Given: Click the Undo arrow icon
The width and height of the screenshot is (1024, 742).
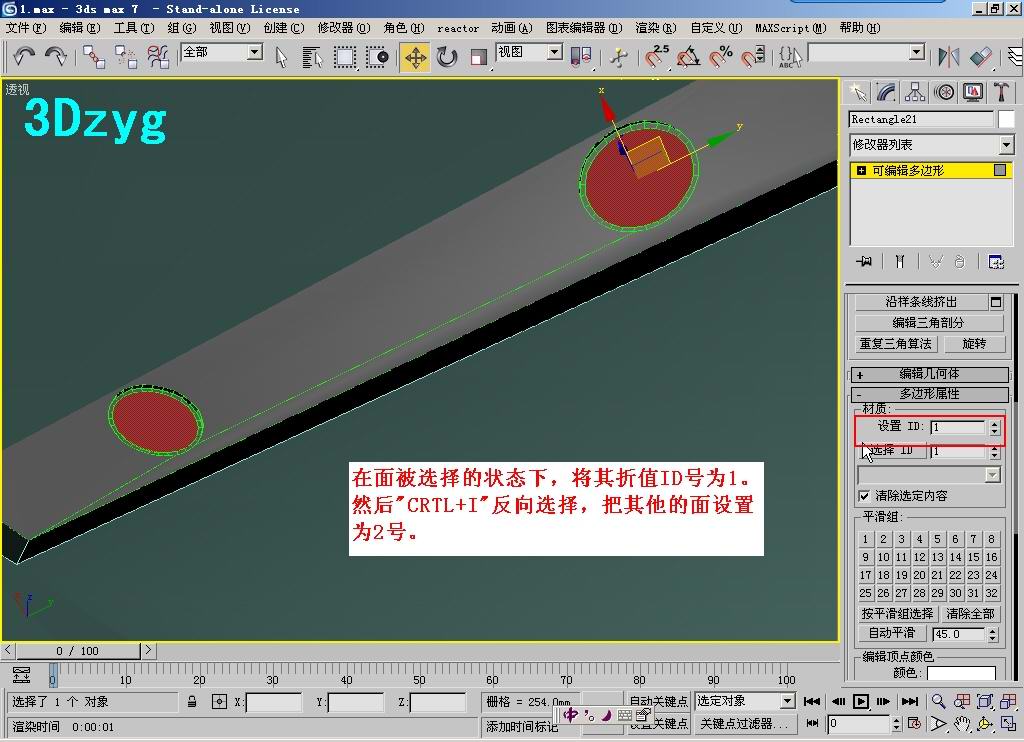Looking at the screenshot, I should (25, 57).
